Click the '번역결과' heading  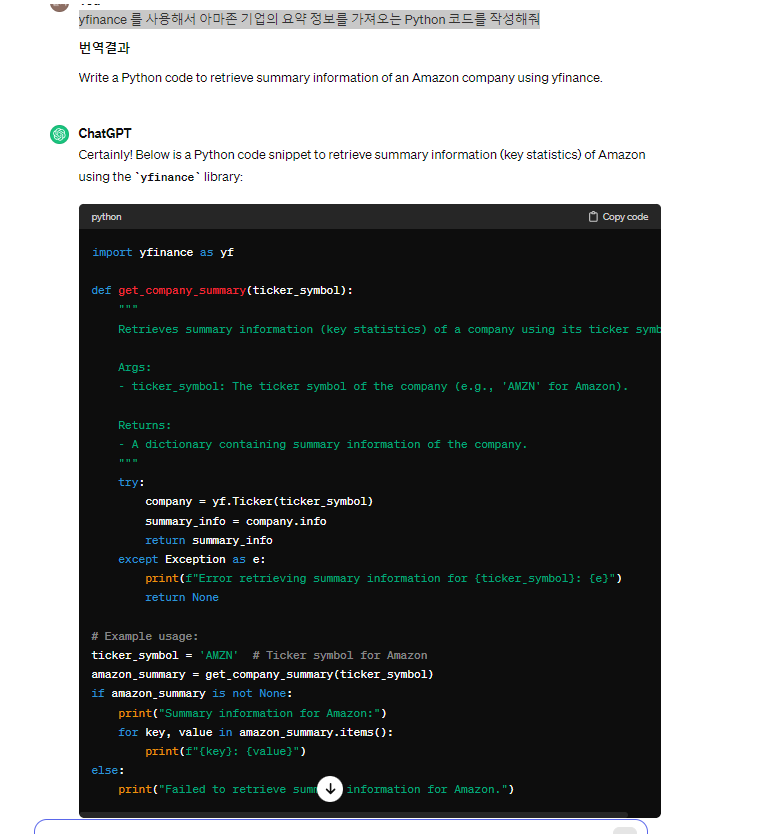104,48
